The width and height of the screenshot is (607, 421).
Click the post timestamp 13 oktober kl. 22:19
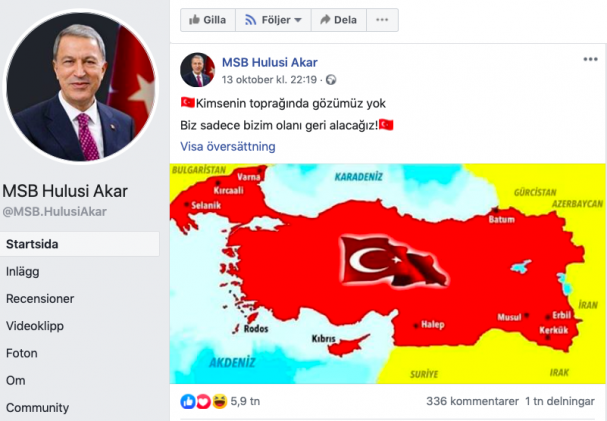coord(269,80)
